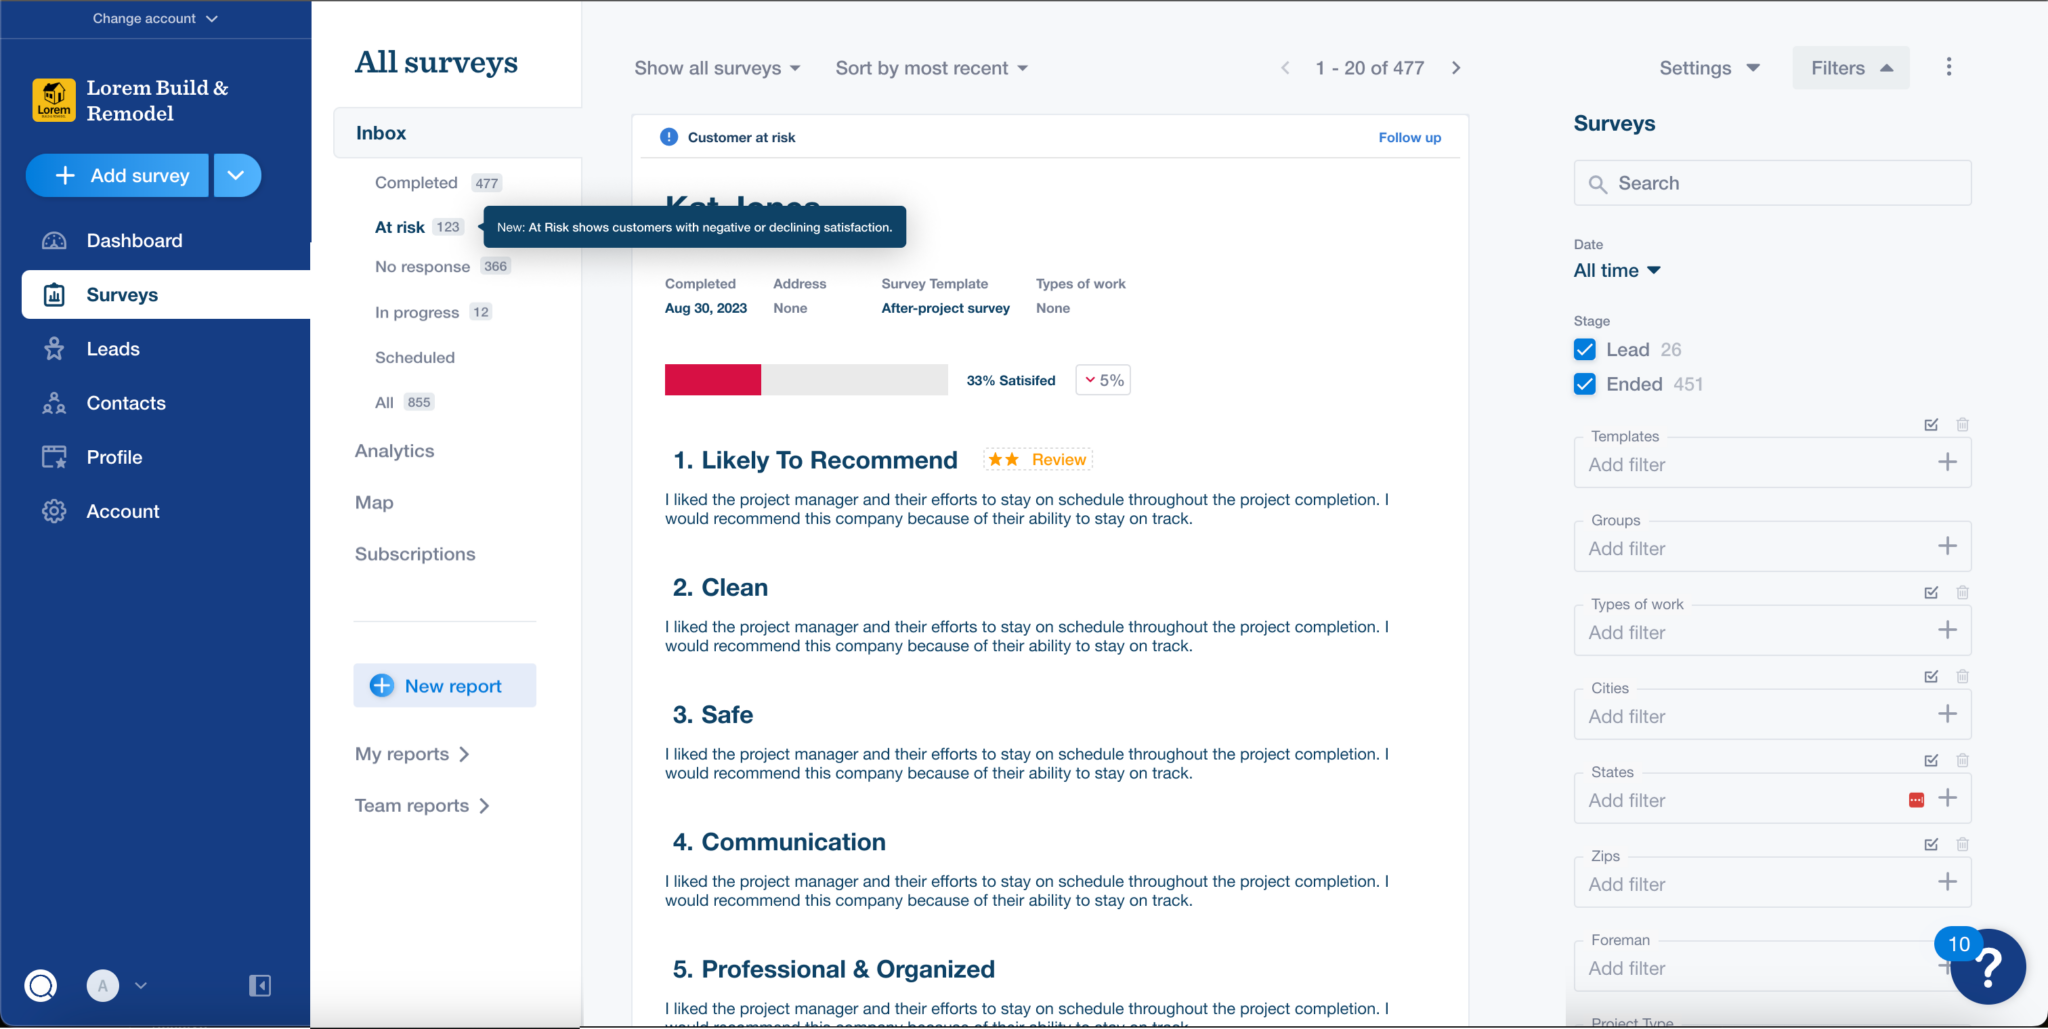Uncheck the Lead stage checkbox
This screenshot has height=1029, width=2048.
click(1585, 350)
